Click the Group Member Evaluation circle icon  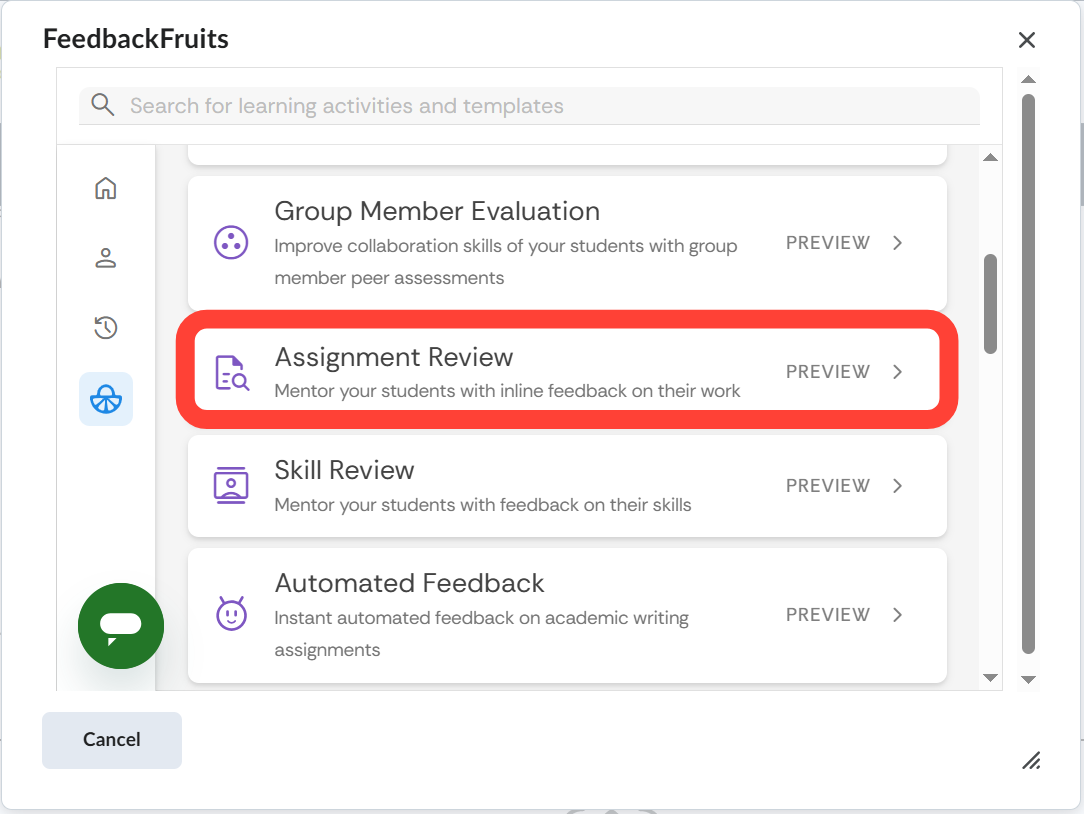pos(231,243)
